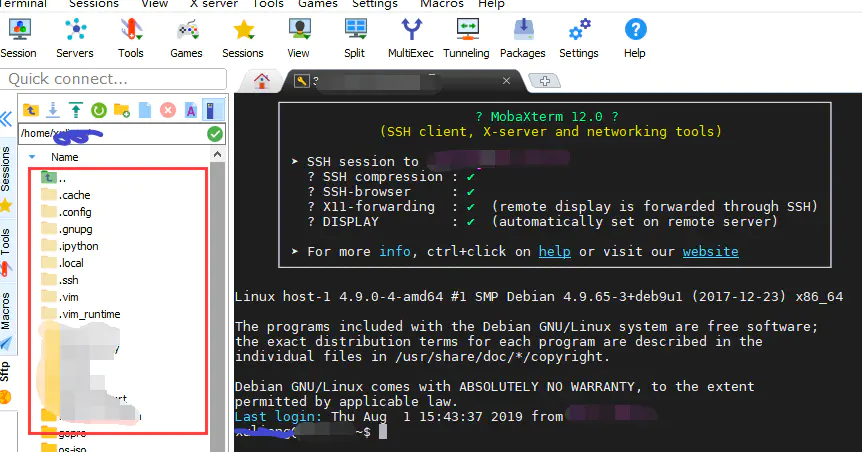This screenshot has width=862, height=452.
Task: Open the Macros menu in menu bar
Action: (441, 4)
